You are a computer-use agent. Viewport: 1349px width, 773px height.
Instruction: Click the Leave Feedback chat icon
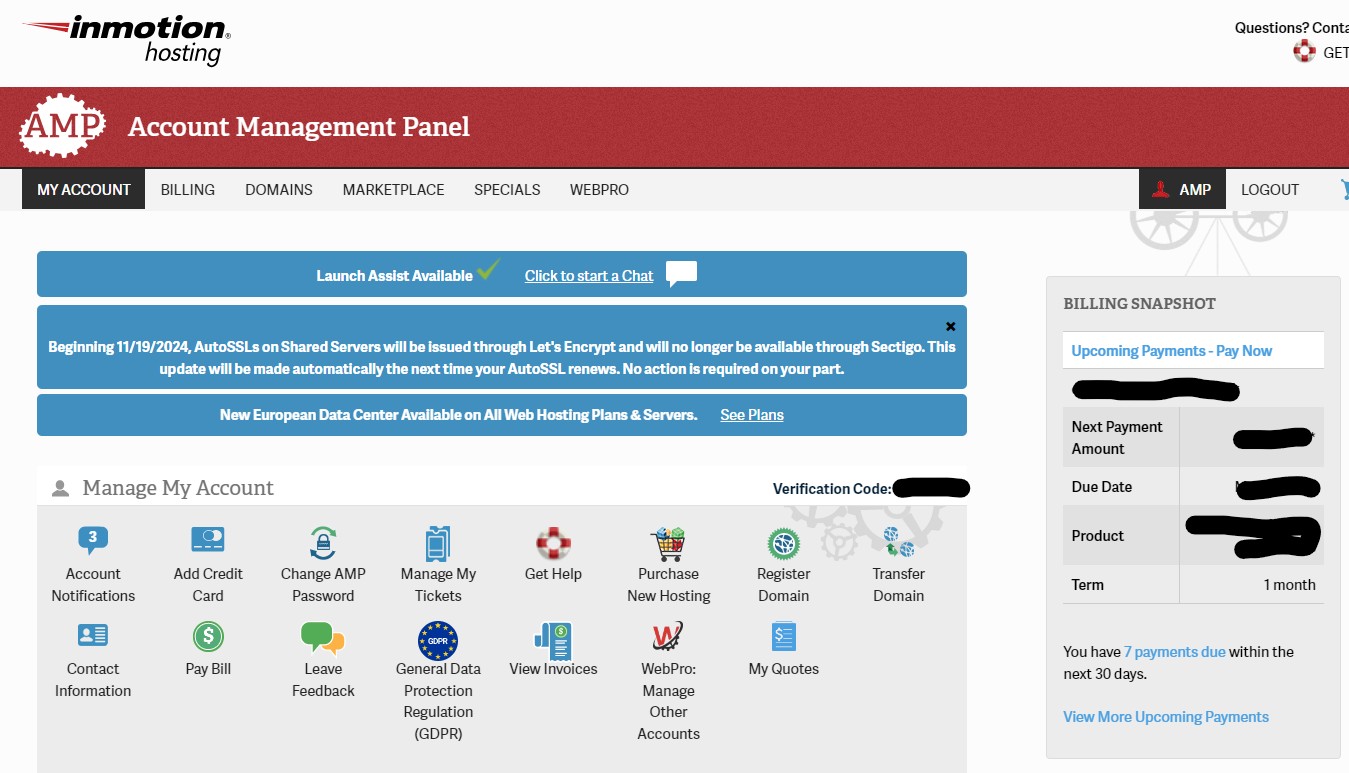(x=323, y=638)
